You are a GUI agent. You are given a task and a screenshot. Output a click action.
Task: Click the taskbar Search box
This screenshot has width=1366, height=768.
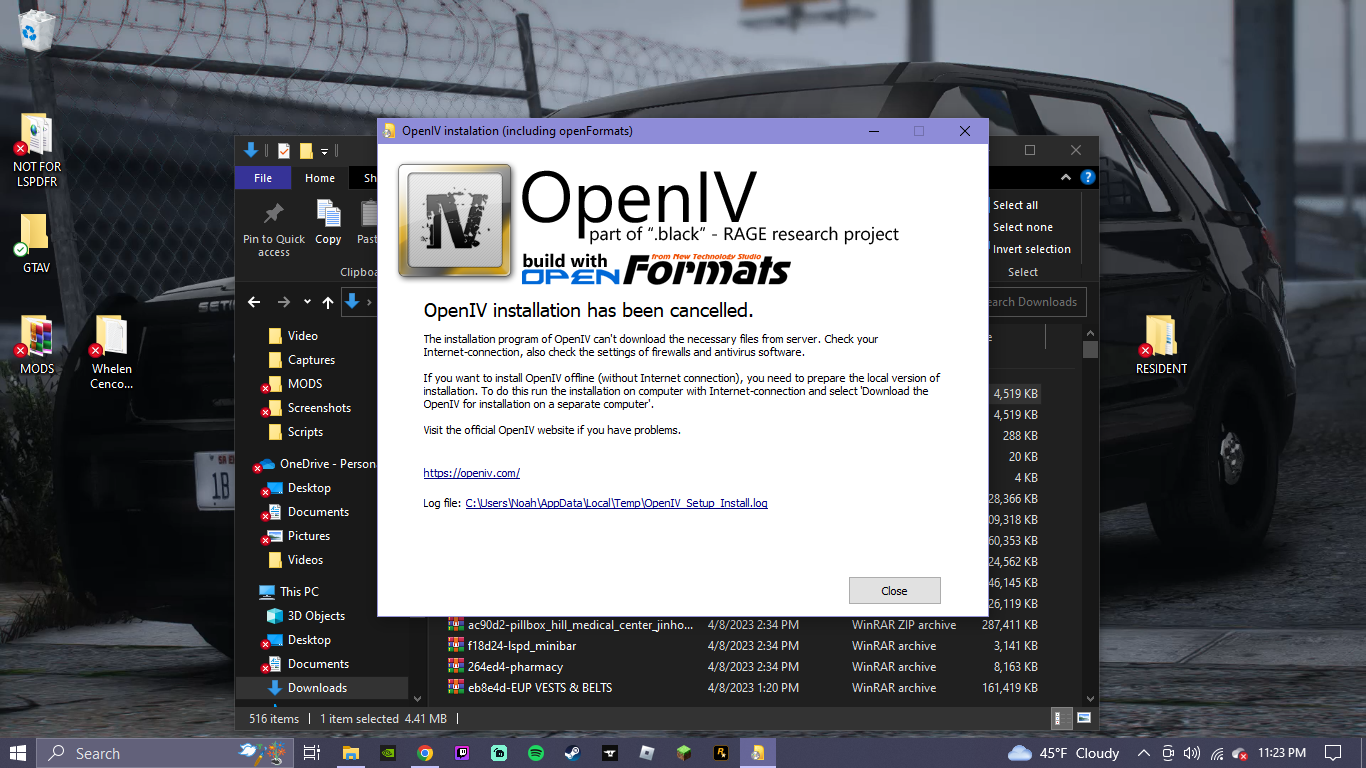tap(166, 753)
